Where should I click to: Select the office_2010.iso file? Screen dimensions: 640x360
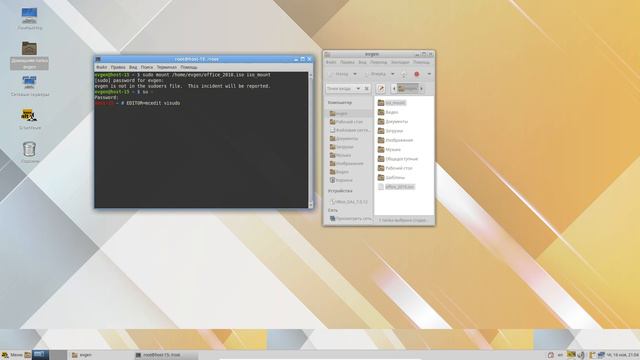click(x=396, y=187)
